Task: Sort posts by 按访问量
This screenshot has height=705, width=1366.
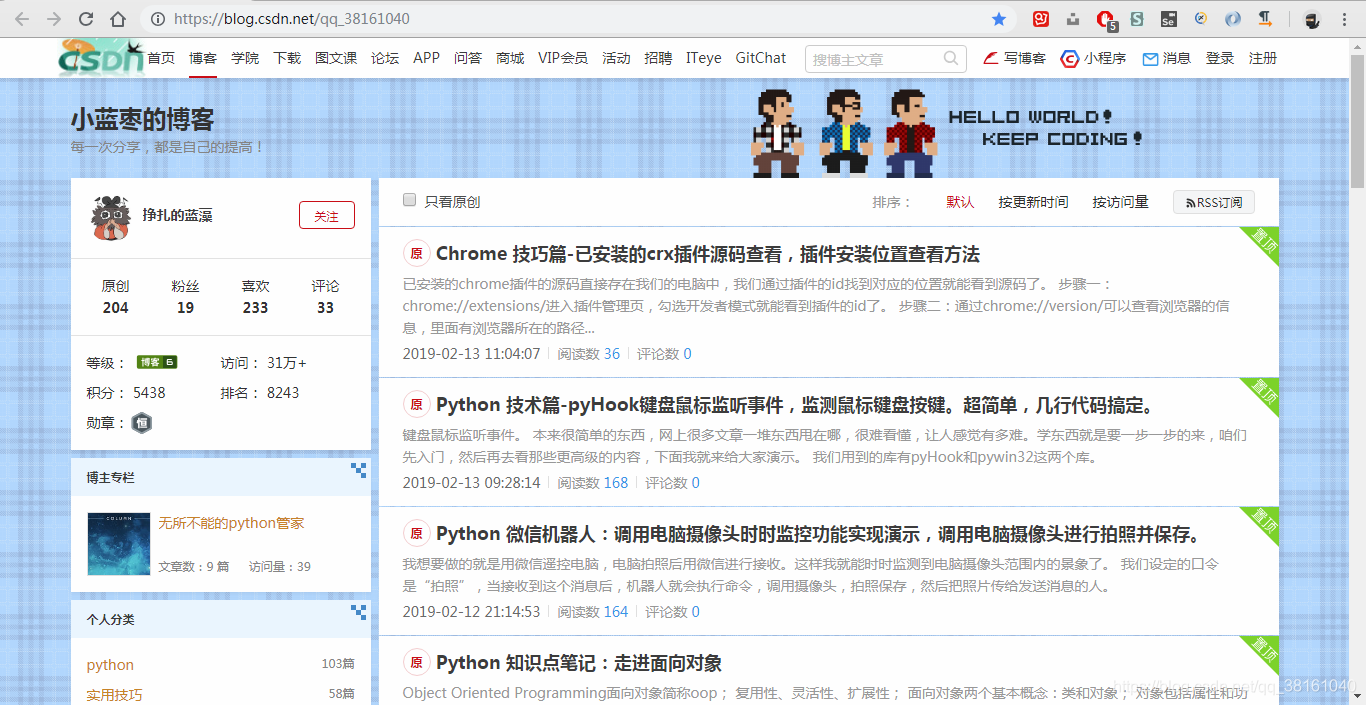Action: coord(1120,201)
